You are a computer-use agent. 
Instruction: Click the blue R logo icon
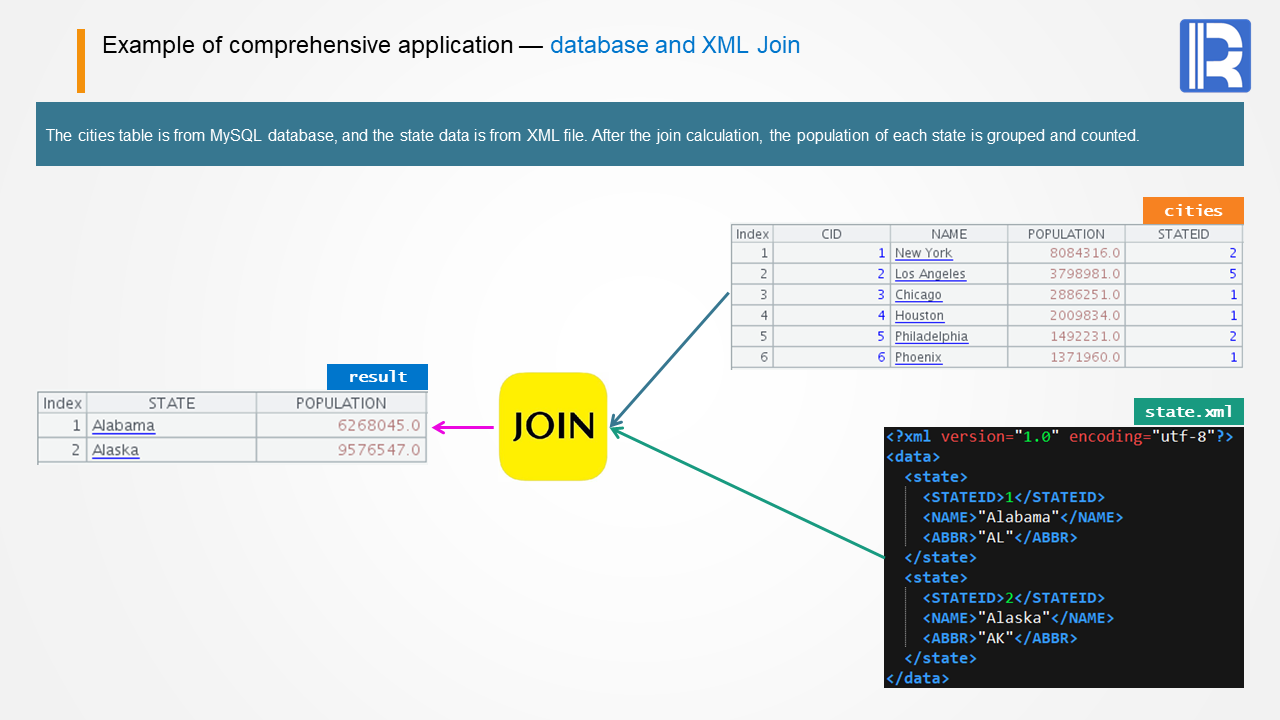tap(1215, 56)
